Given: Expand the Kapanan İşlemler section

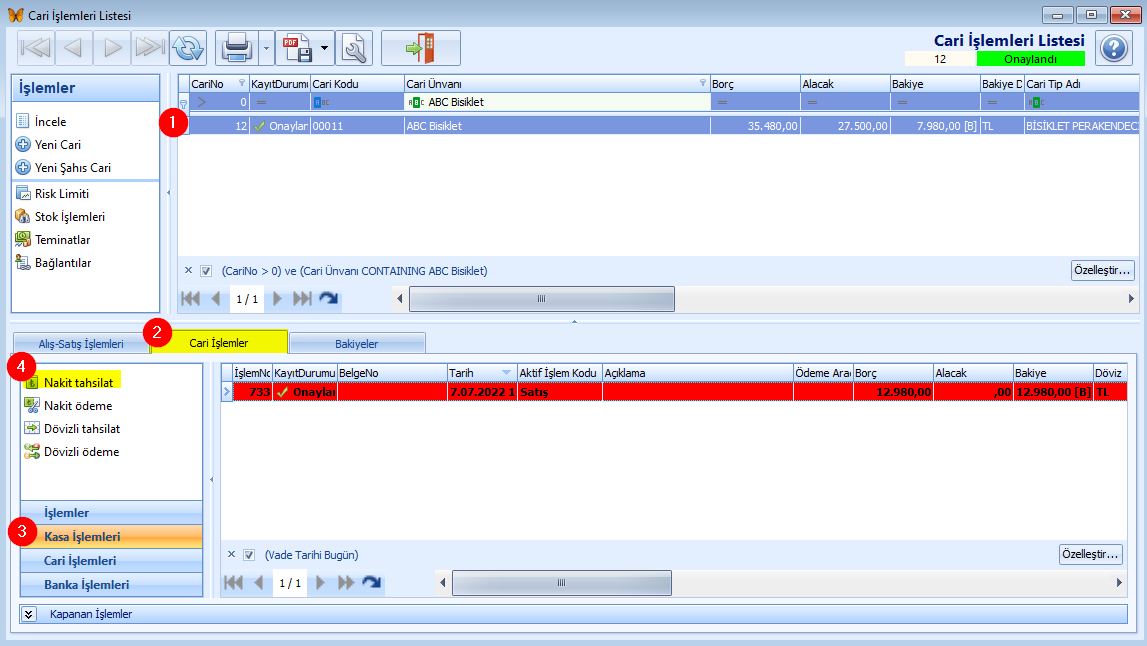Looking at the screenshot, I should pos(29,614).
